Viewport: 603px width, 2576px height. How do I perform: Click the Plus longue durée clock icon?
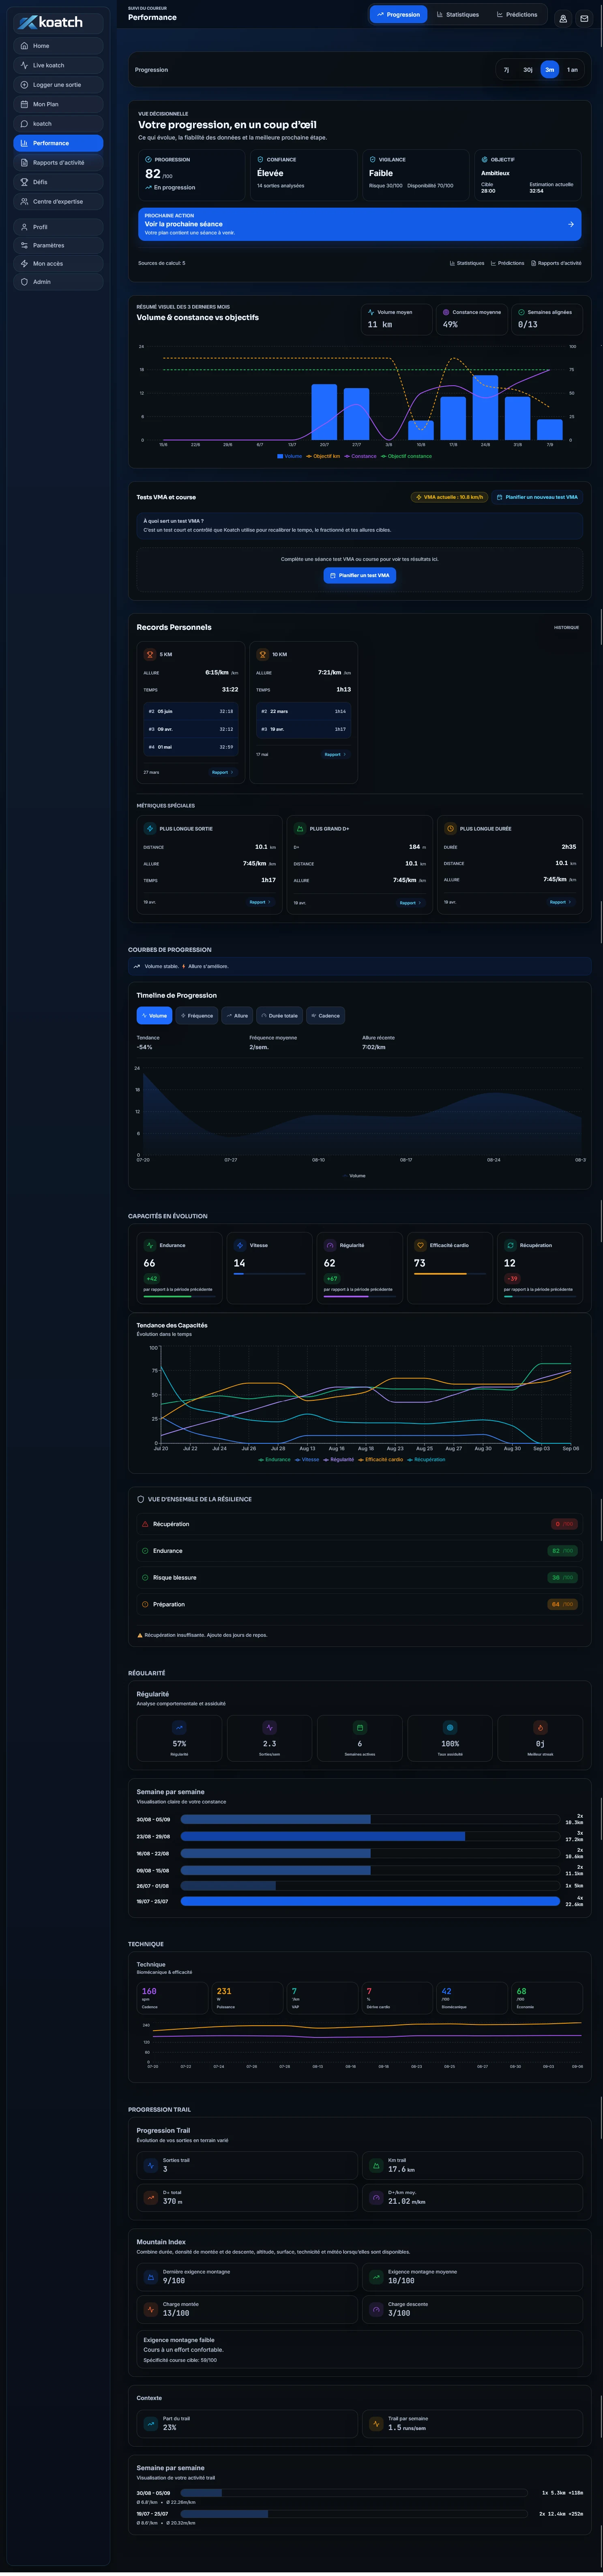[x=450, y=828]
